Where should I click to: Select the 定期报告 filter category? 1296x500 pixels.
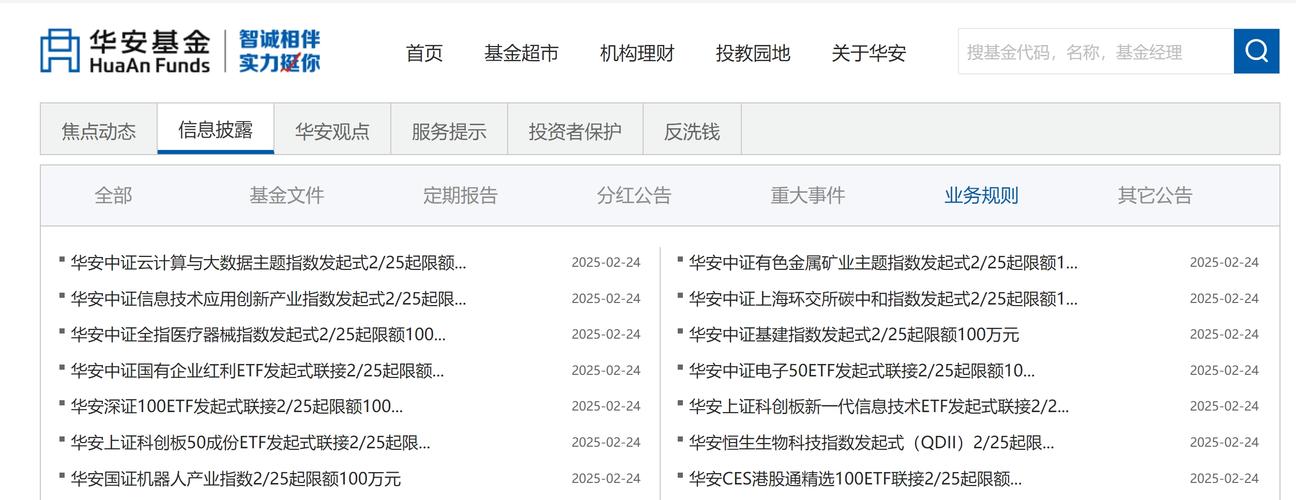[x=460, y=196]
